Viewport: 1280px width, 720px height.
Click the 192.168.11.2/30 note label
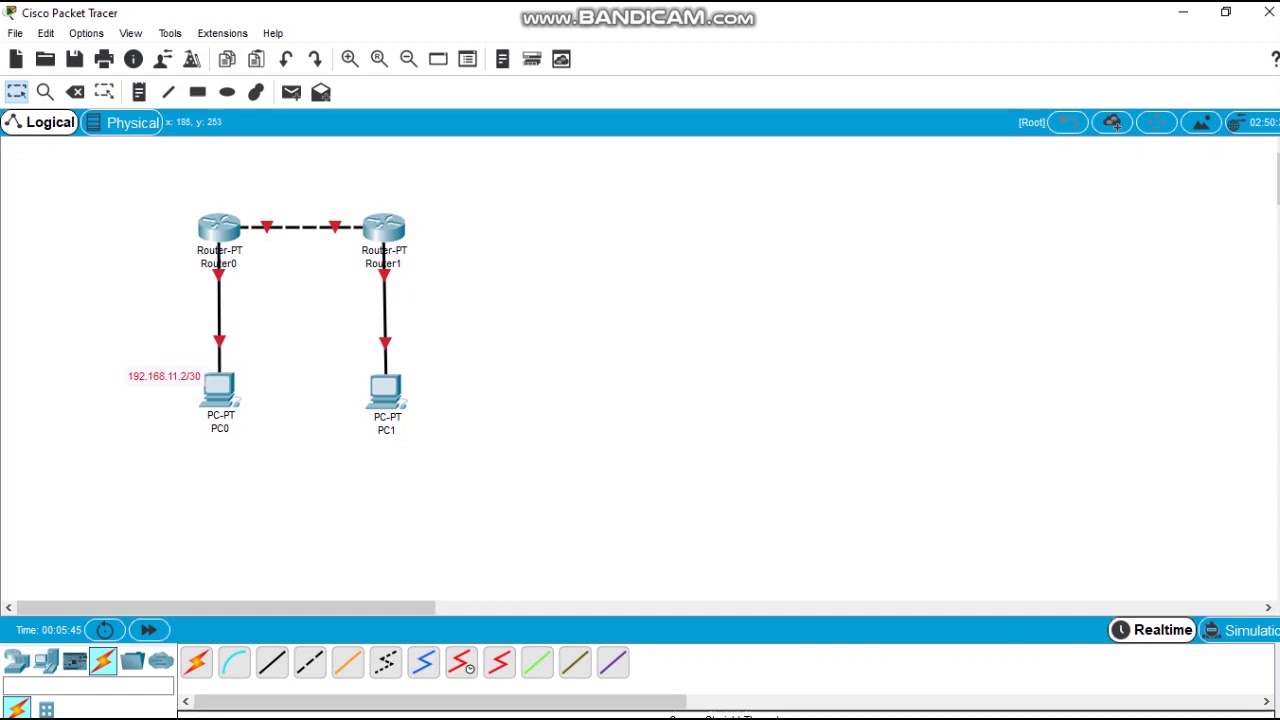pos(164,376)
